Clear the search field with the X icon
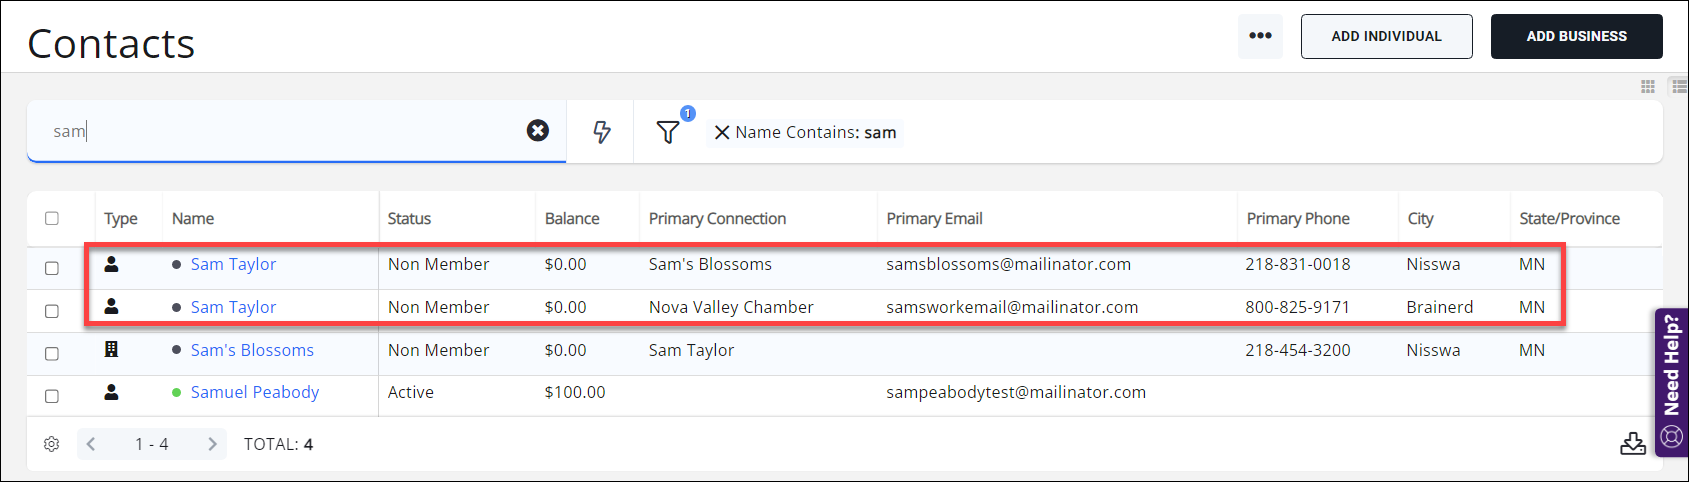This screenshot has width=1689, height=482. point(538,130)
